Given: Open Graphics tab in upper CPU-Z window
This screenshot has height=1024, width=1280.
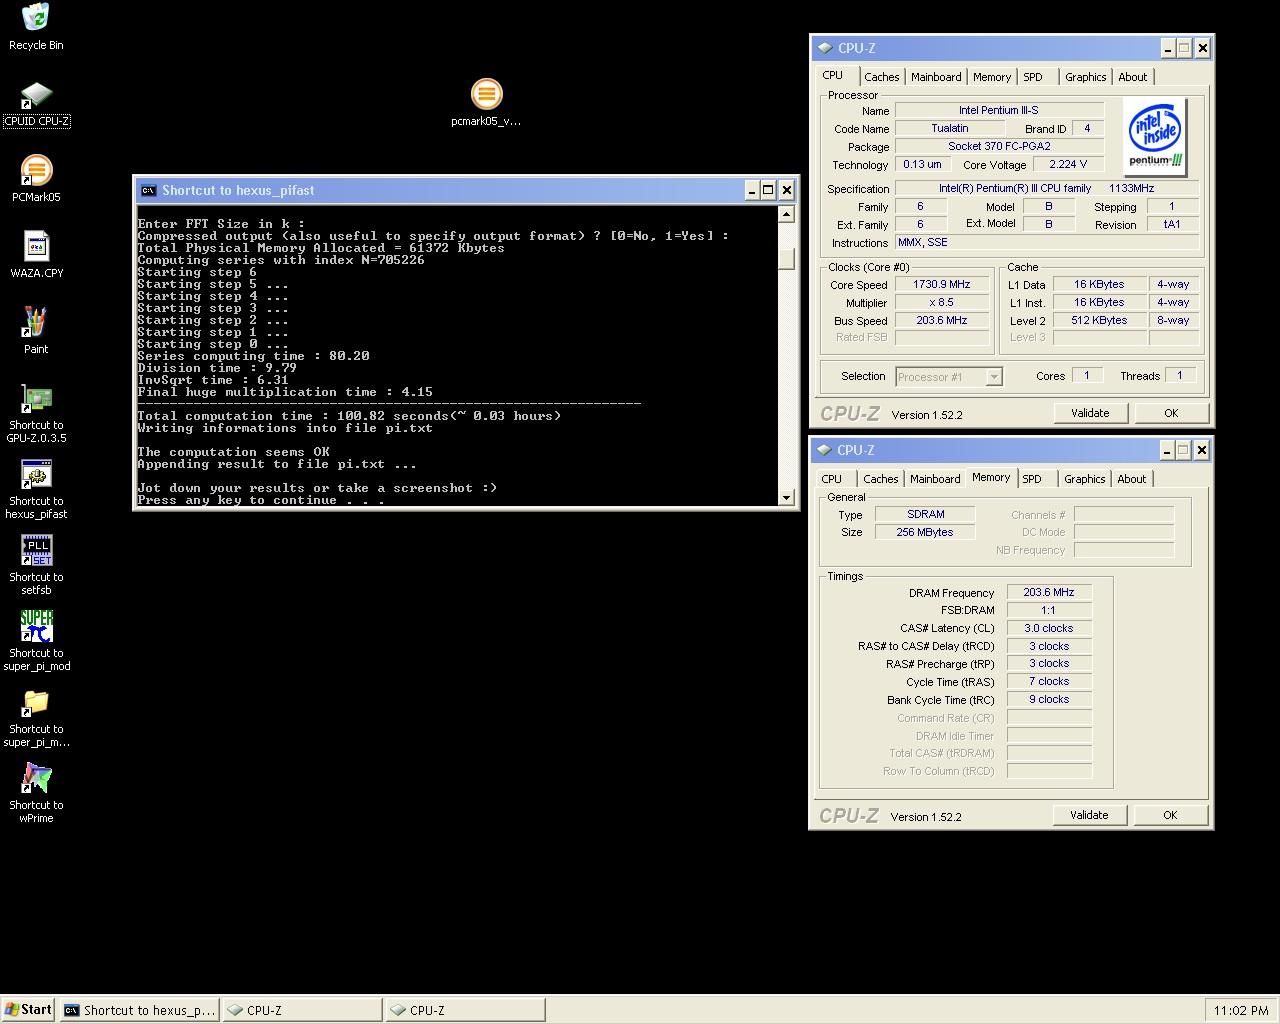Looking at the screenshot, I should click(1085, 77).
